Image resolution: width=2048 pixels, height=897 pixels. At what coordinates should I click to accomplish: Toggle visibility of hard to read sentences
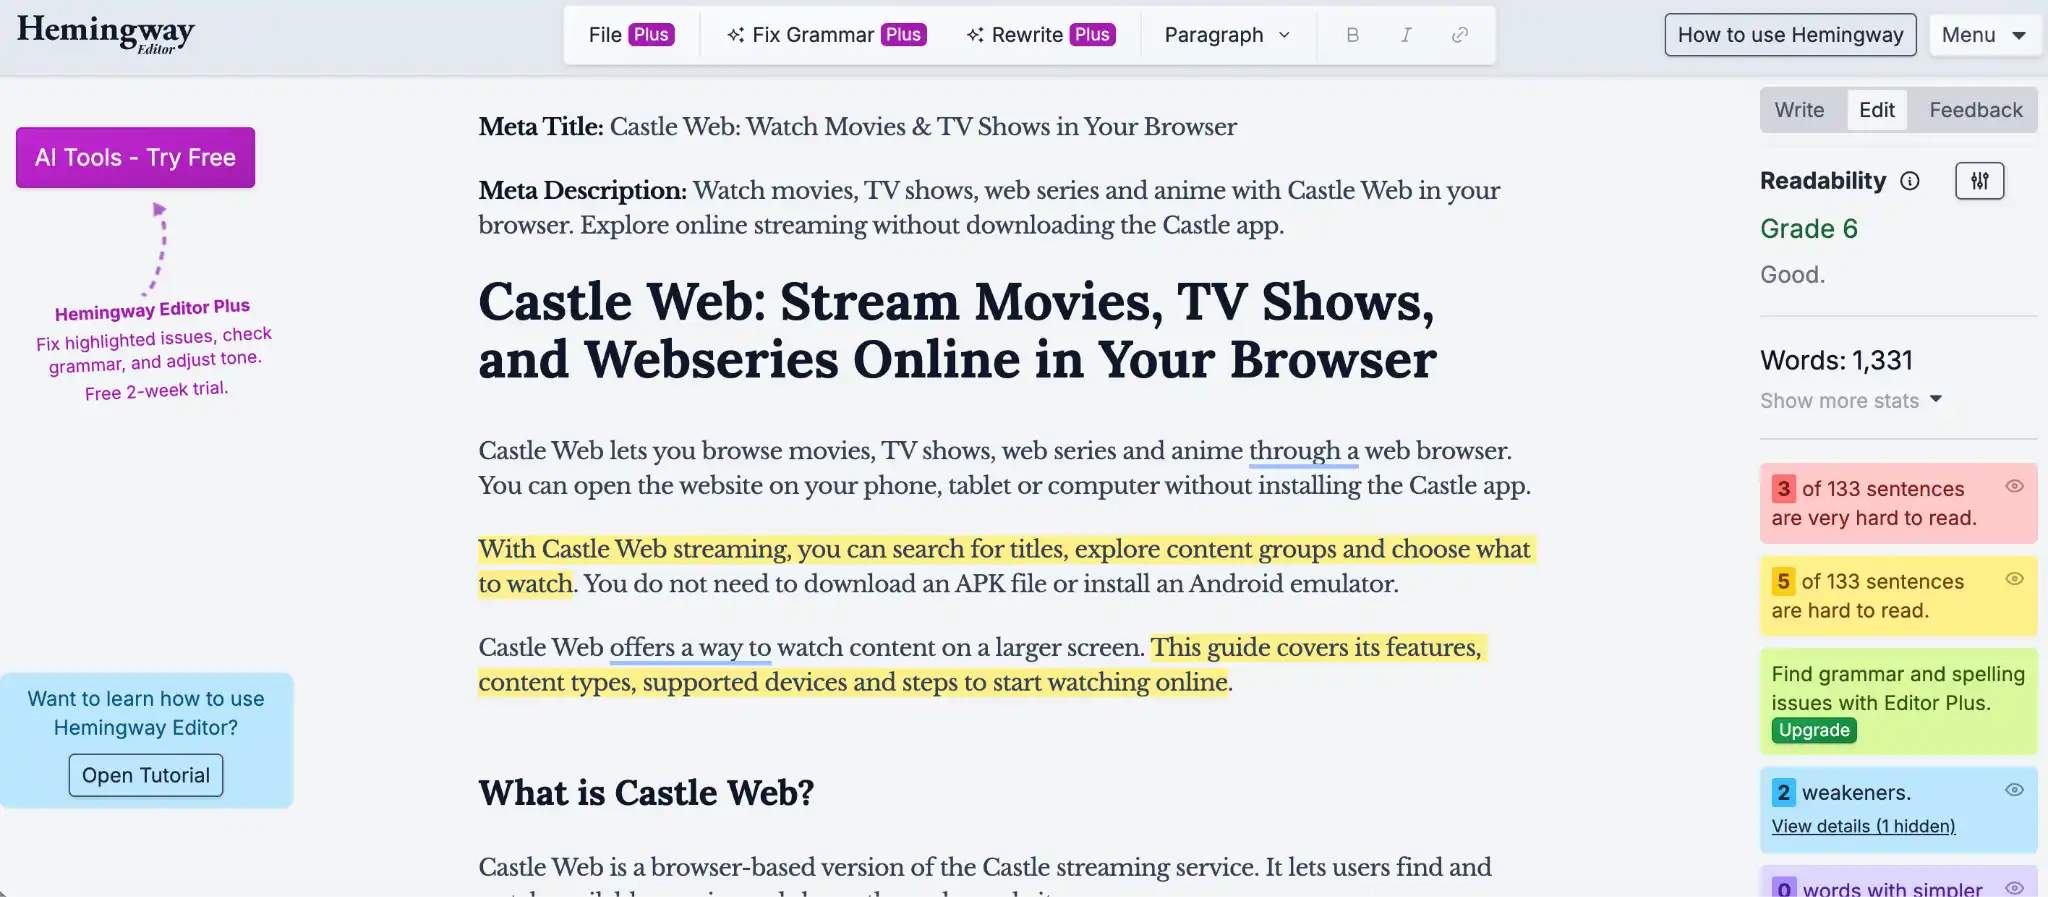2015,579
